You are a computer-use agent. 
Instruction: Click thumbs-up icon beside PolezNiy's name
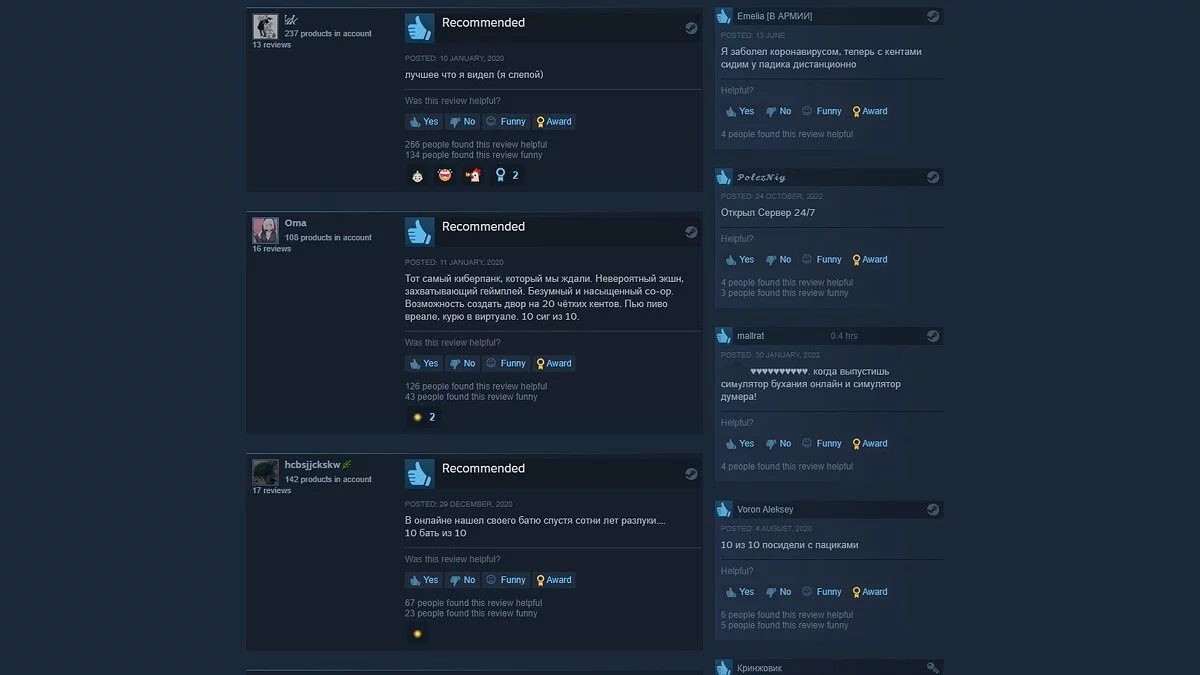point(724,177)
